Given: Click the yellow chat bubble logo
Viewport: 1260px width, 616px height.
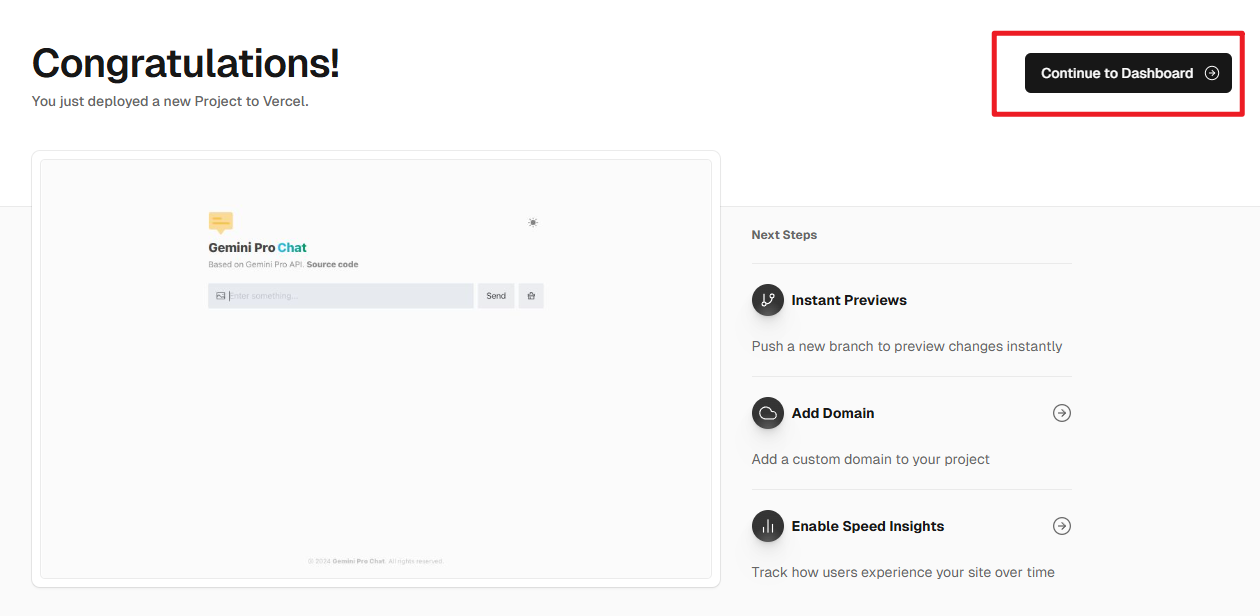Looking at the screenshot, I should tap(221, 222).
